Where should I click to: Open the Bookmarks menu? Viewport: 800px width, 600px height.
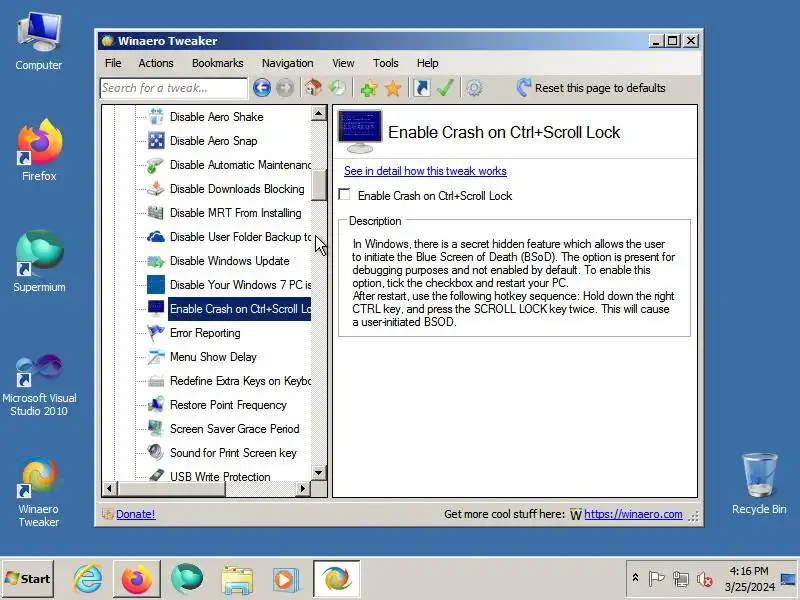pos(217,63)
